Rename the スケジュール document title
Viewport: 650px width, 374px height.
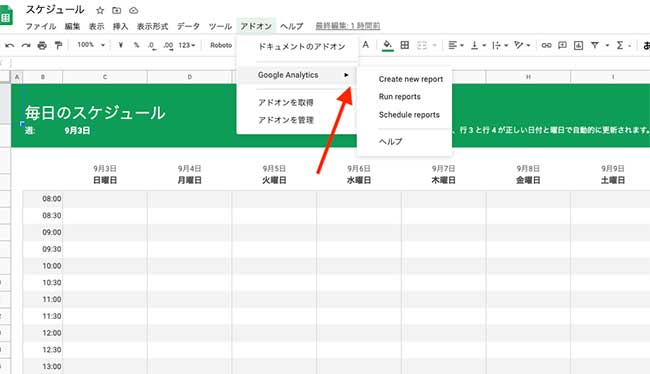click(55, 10)
